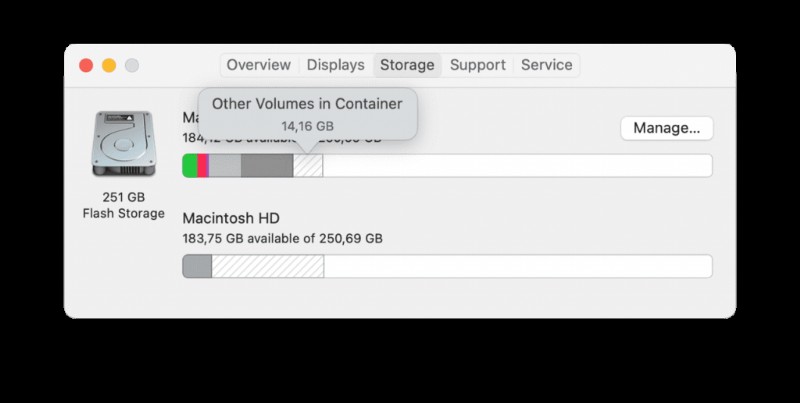The image size is (800, 403).
Task: Click the Flash Storage disk drive icon
Action: coord(123,146)
